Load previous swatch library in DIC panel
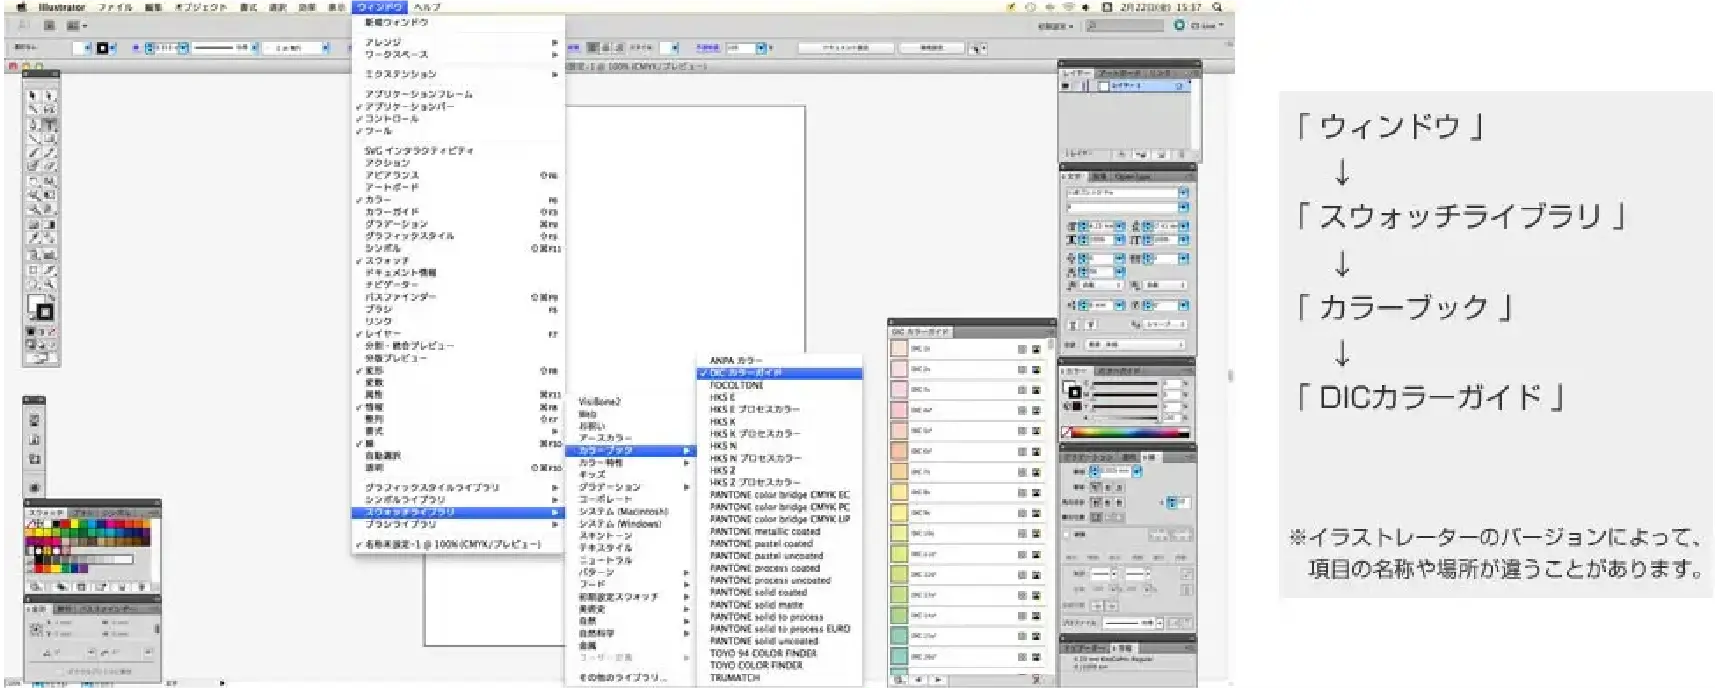 (x=917, y=680)
